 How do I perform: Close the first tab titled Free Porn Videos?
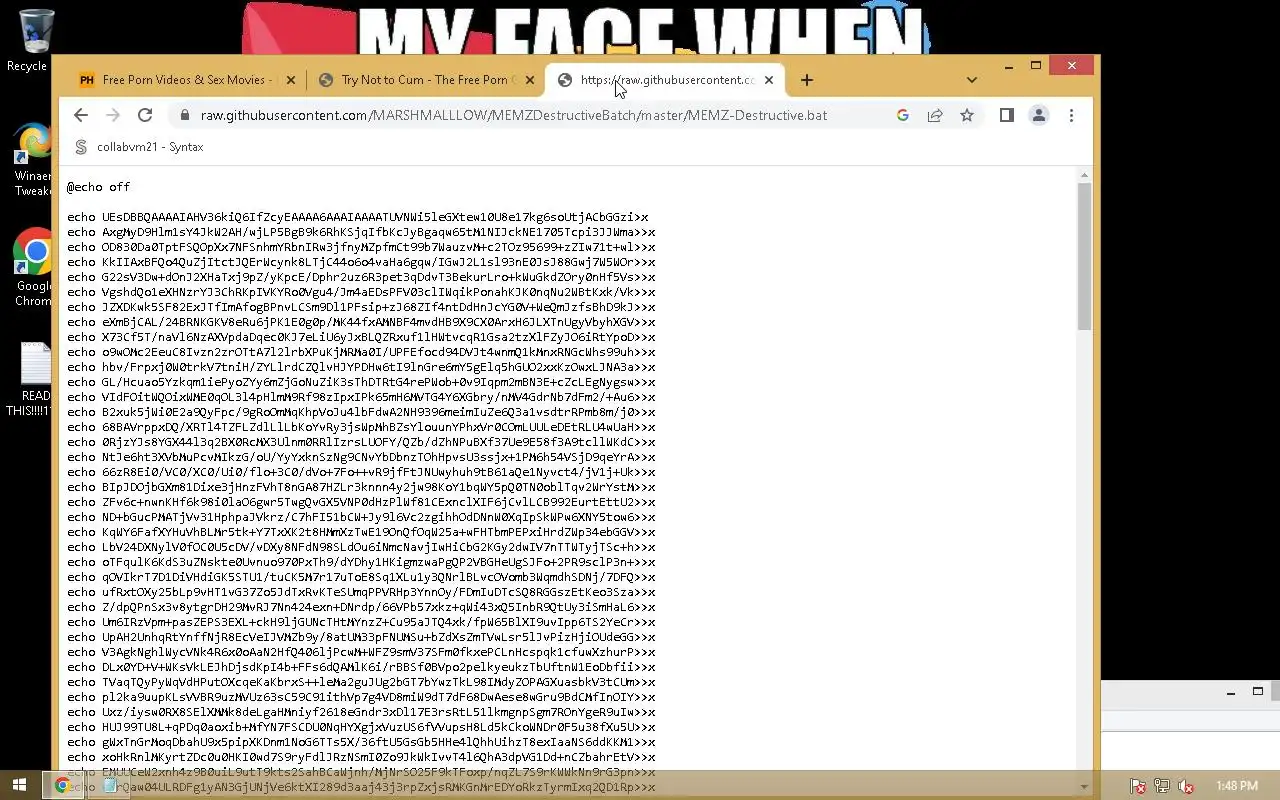pos(291,80)
